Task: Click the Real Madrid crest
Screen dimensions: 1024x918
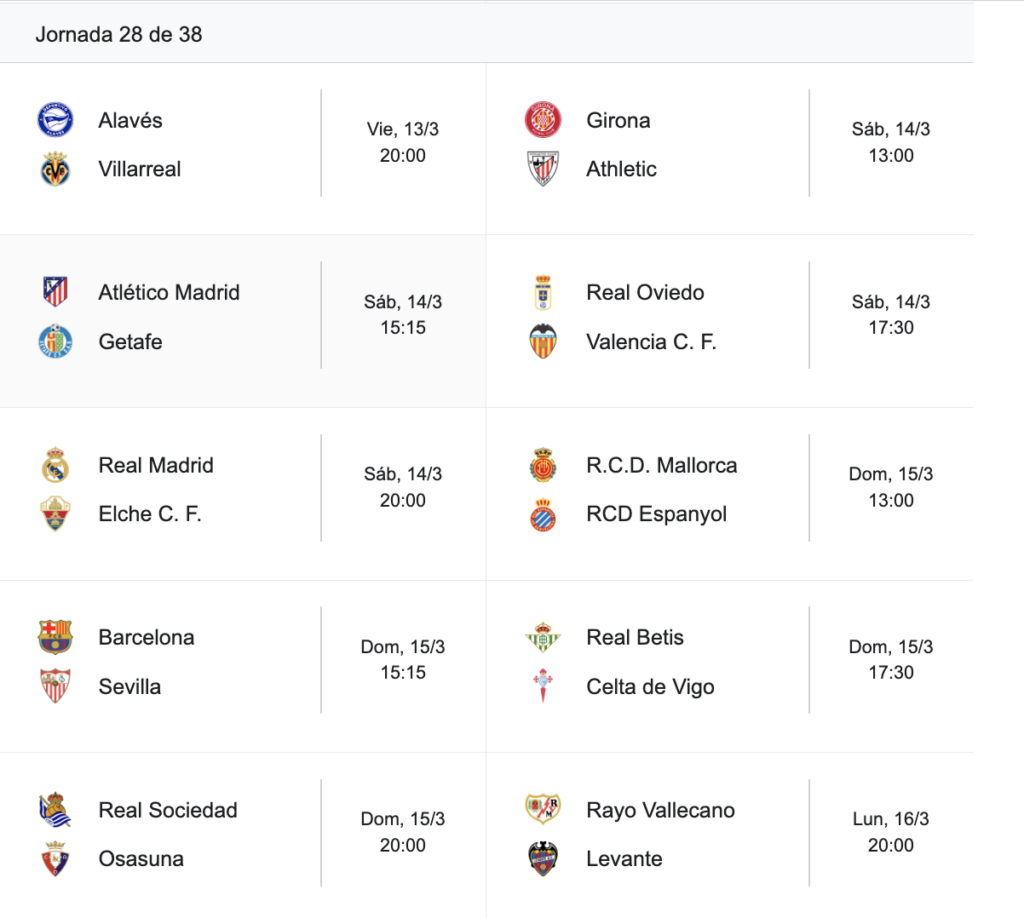Action: 55,465
